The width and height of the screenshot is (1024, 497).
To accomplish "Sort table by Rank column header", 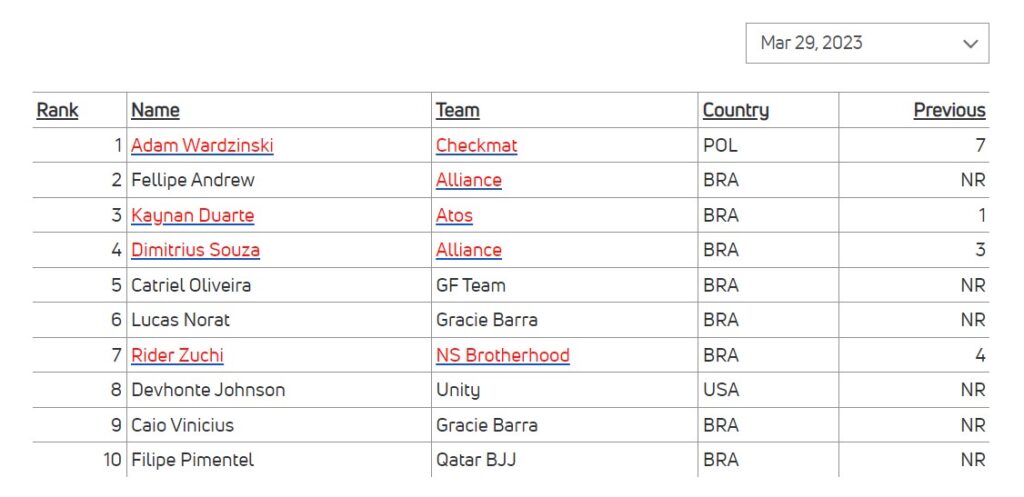I will pyautogui.click(x=57, y=110).
